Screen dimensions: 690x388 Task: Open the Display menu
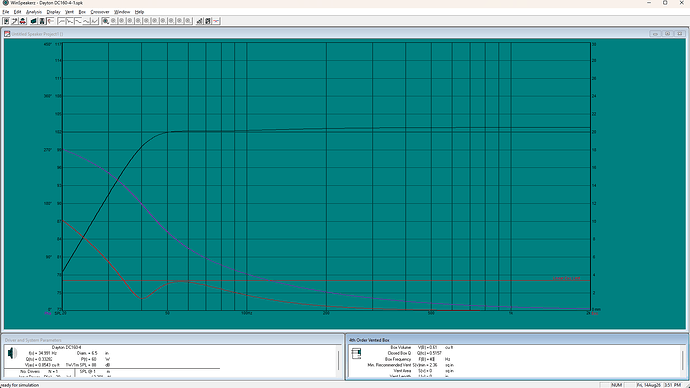point(53,12)
